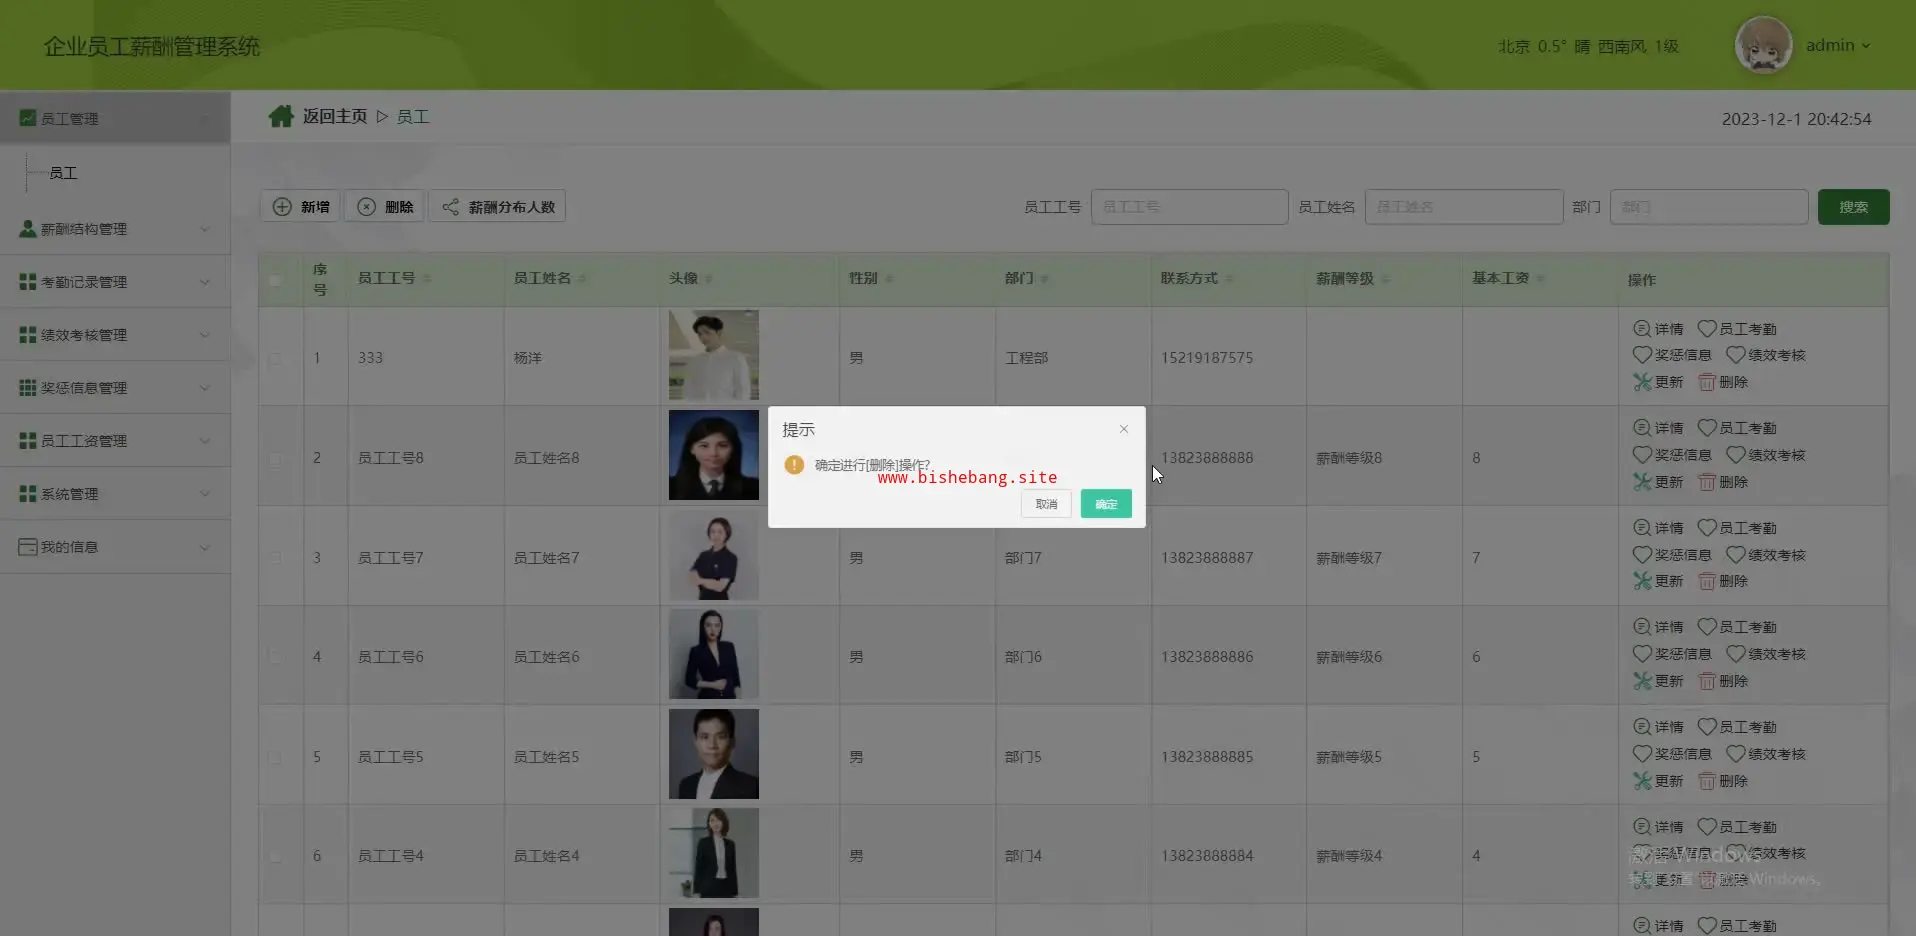Cancel the delete prompt with 取消
1916x936 pixels.
1046,504
